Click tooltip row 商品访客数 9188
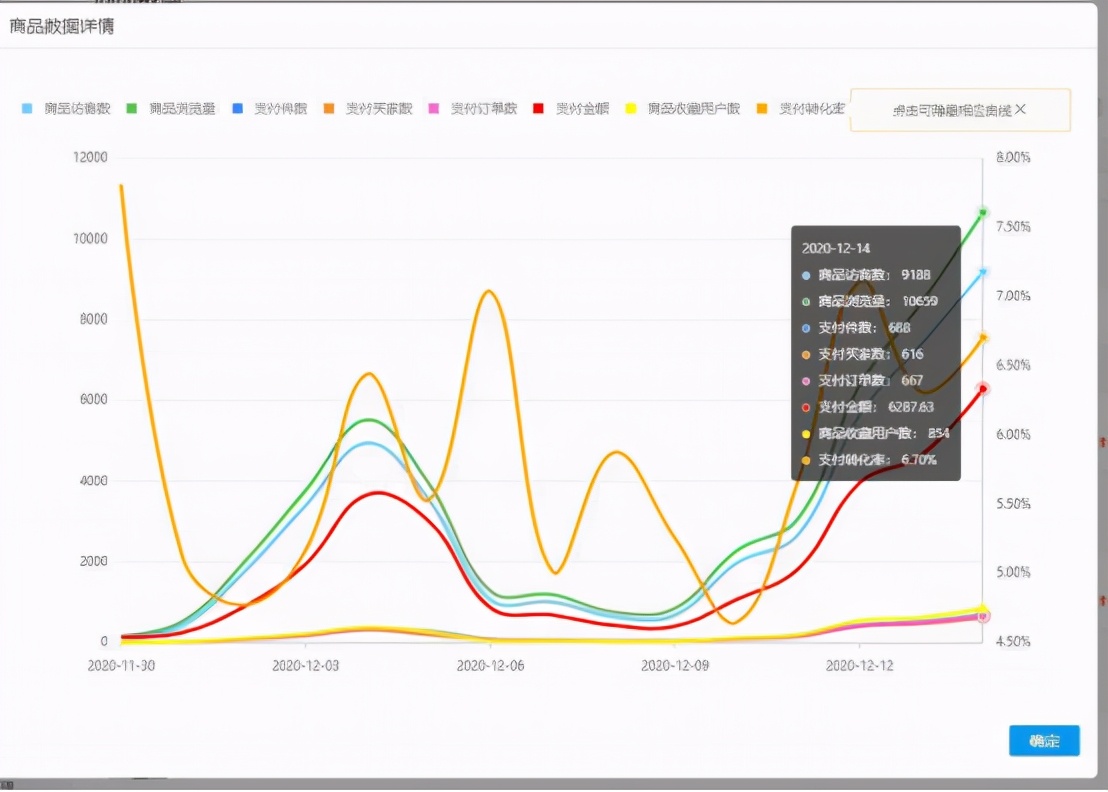This screenshot has width=1108, height=792. point(866,275)
